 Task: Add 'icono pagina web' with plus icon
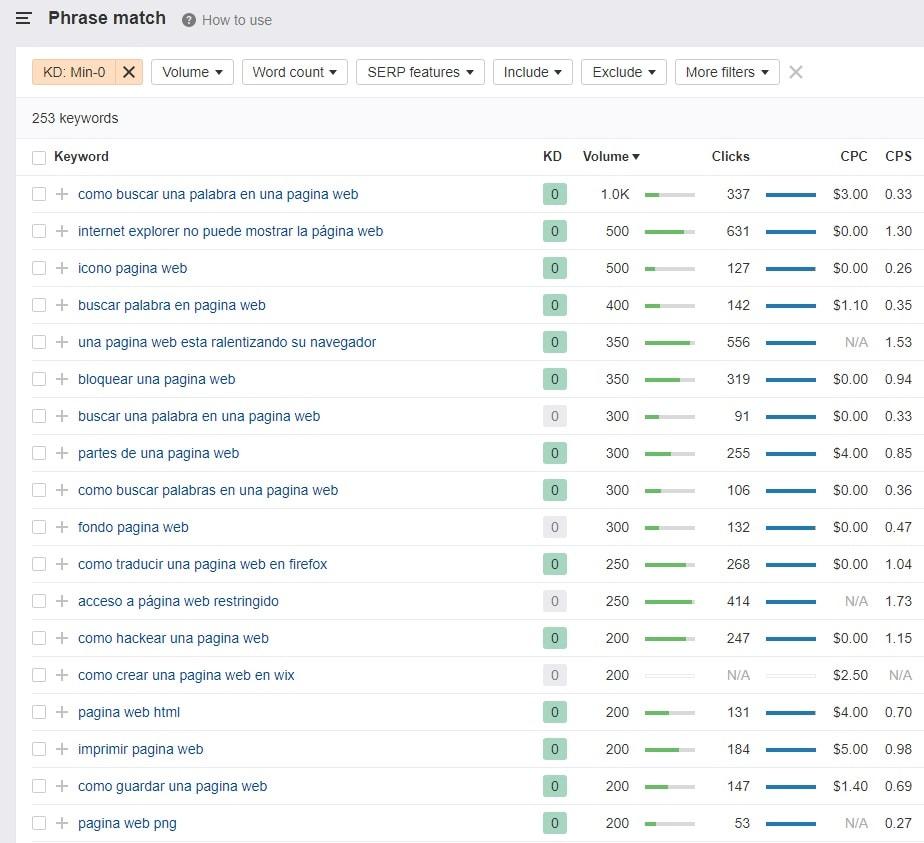tap(62, 268)
